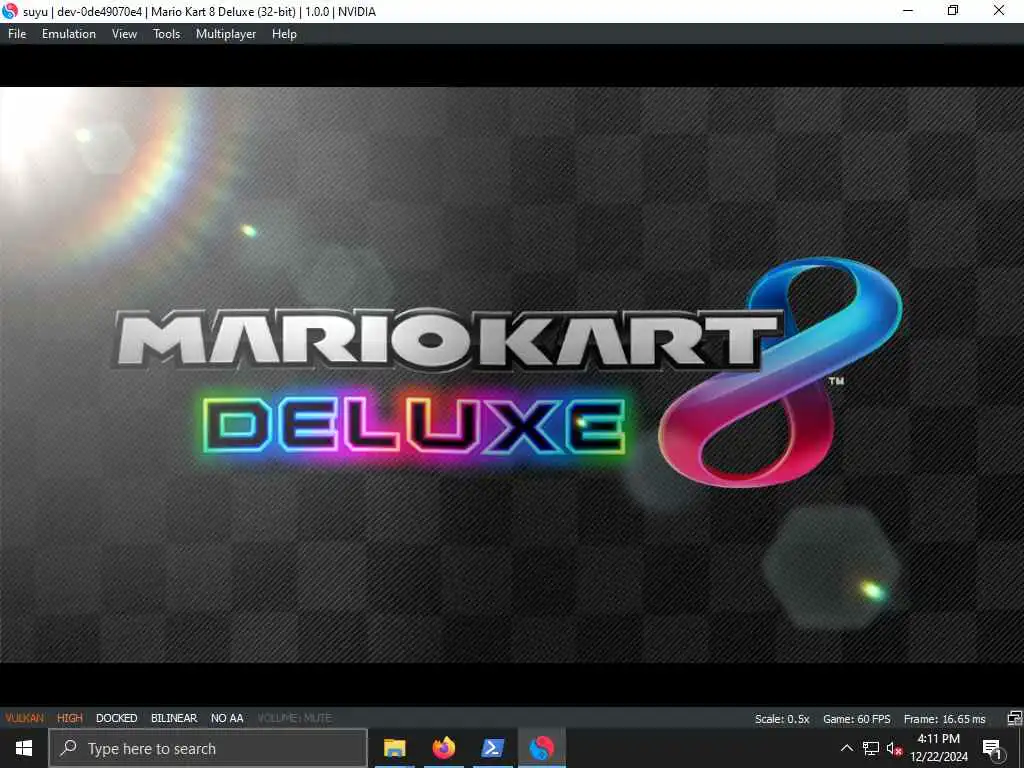Show hidden system tray icons

coord(846,748)
